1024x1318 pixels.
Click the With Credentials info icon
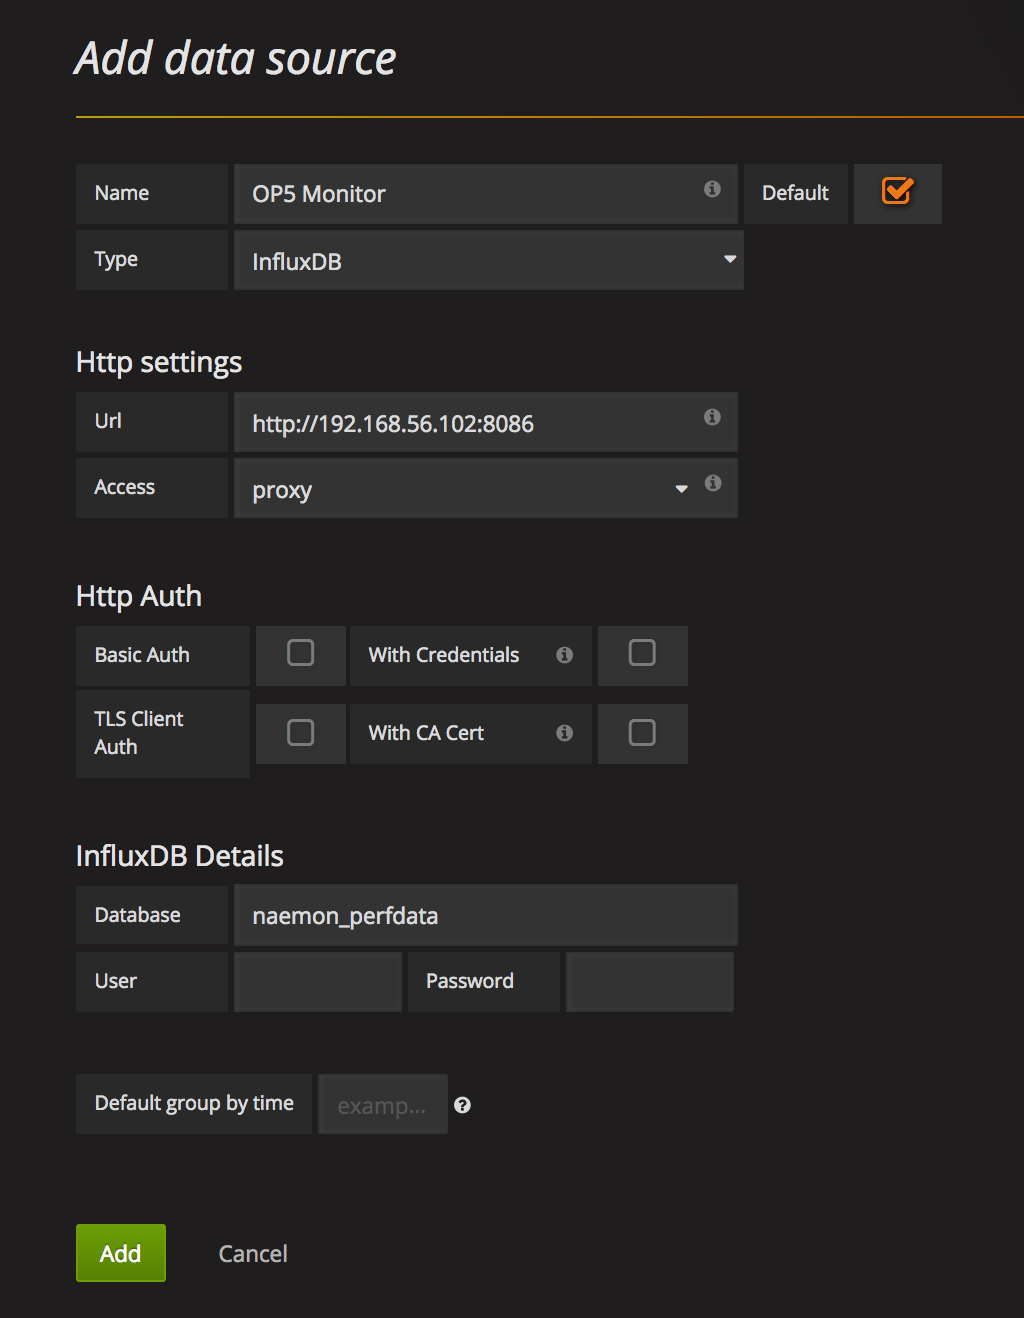(565, 655)
